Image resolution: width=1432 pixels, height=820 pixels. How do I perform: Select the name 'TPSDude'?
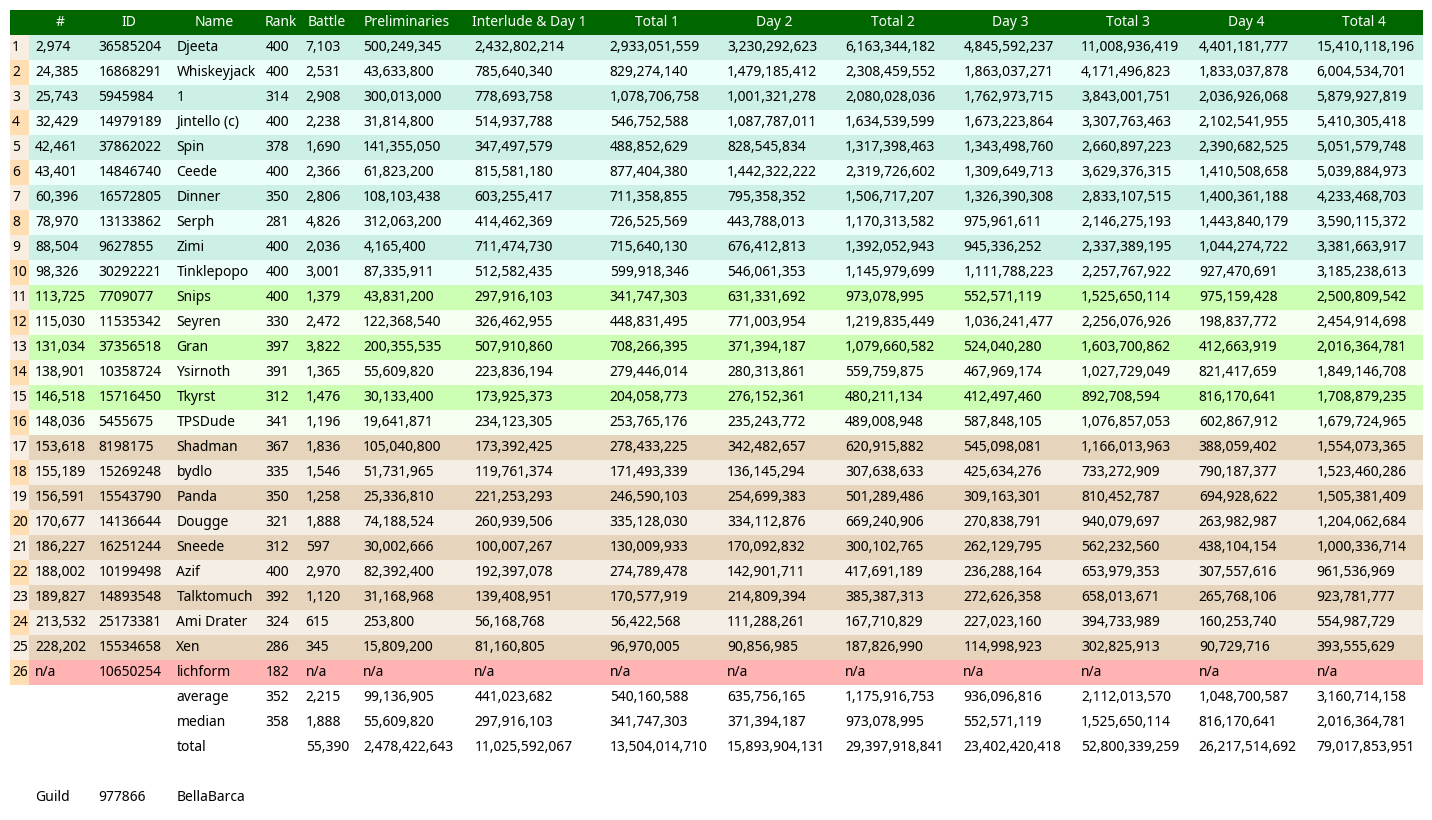(x=206, y=421)
